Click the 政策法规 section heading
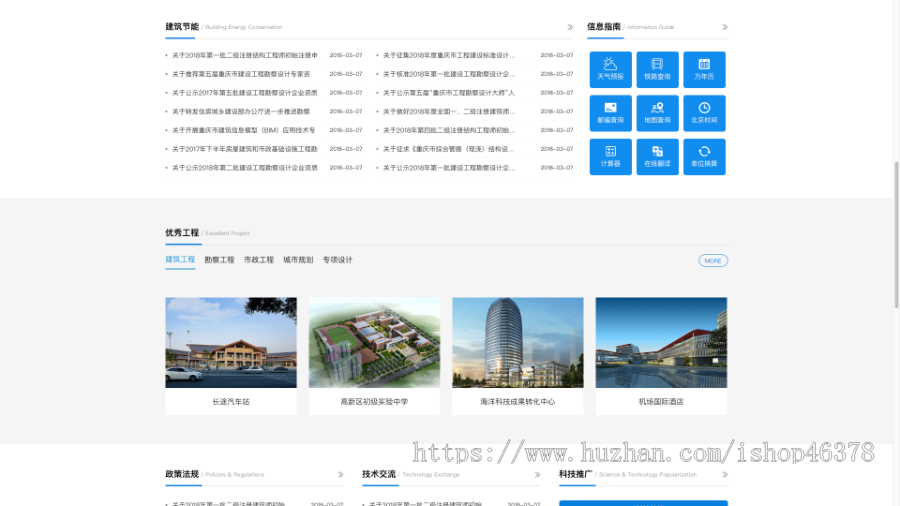 [182, 474]
